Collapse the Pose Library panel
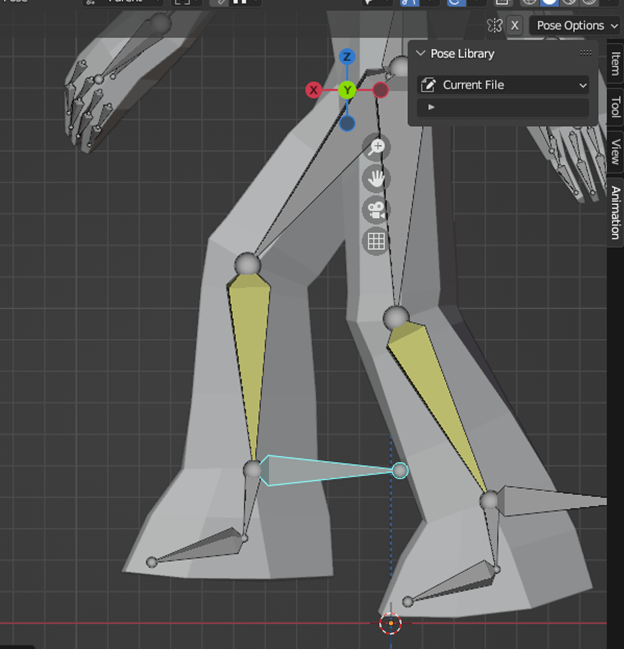 421,53
